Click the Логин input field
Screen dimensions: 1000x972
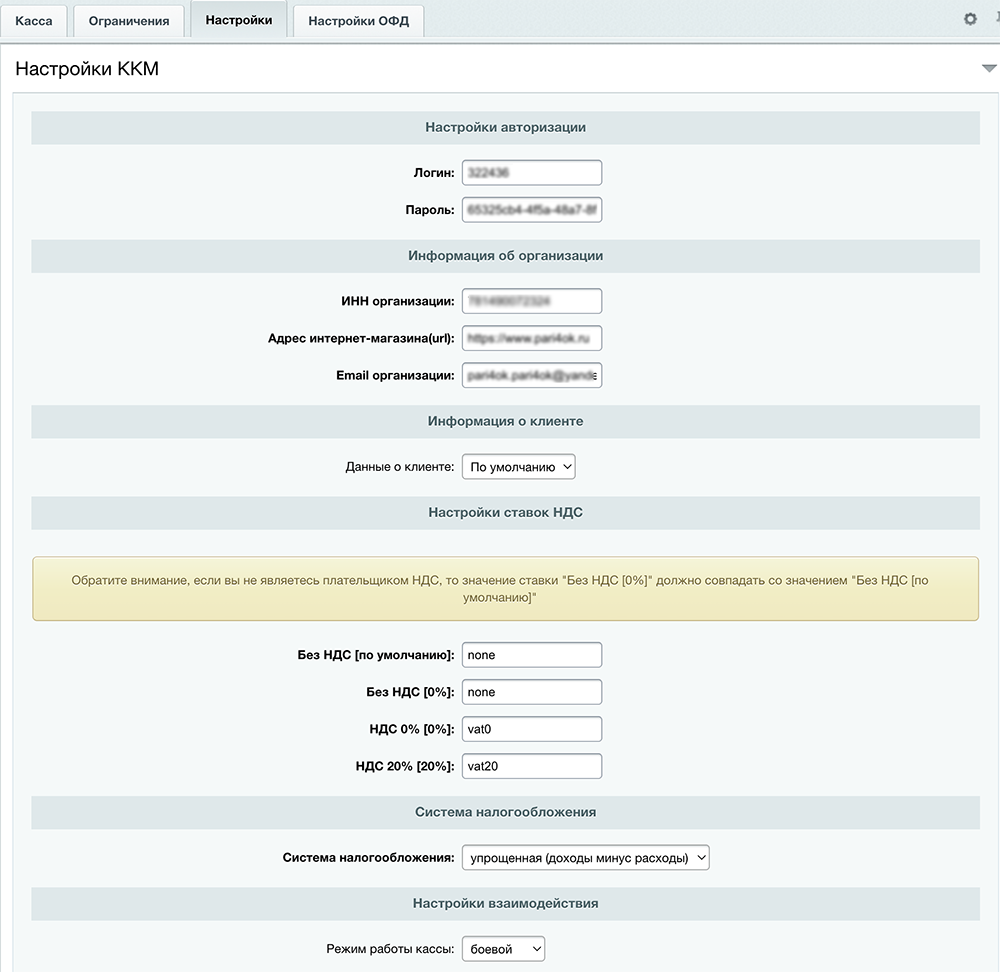(x=532, y=173)
